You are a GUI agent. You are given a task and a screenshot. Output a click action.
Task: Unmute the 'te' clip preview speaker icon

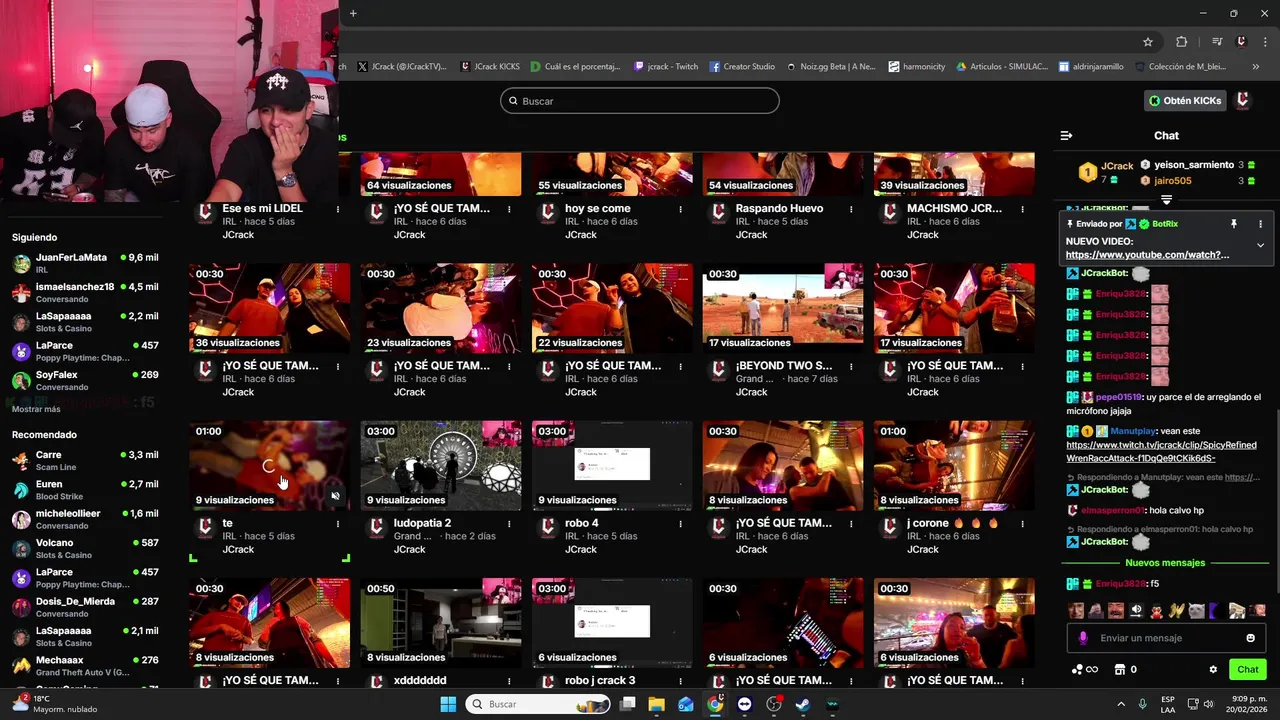pyautogui.click(x=335, y=495)
